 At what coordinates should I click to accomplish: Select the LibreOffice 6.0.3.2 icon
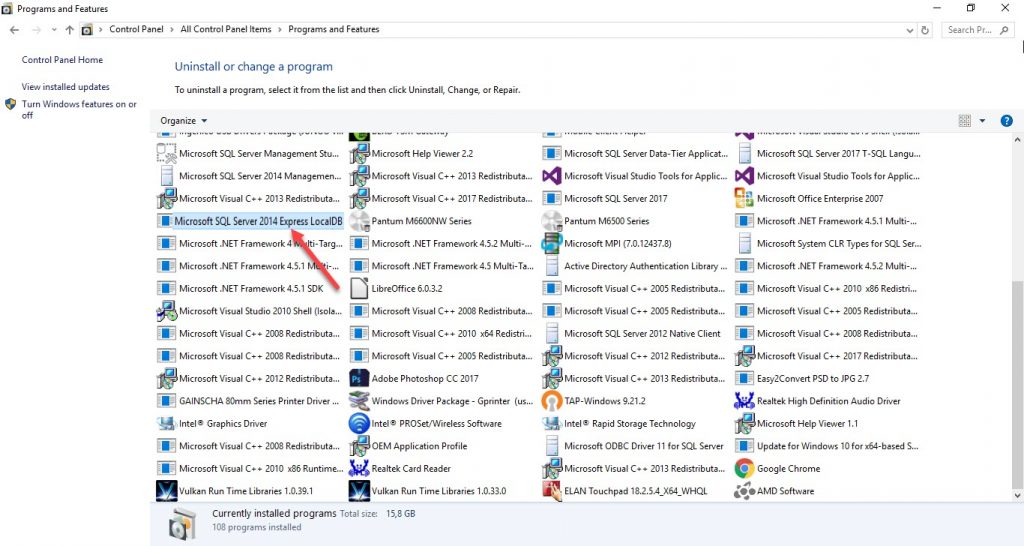359,288
